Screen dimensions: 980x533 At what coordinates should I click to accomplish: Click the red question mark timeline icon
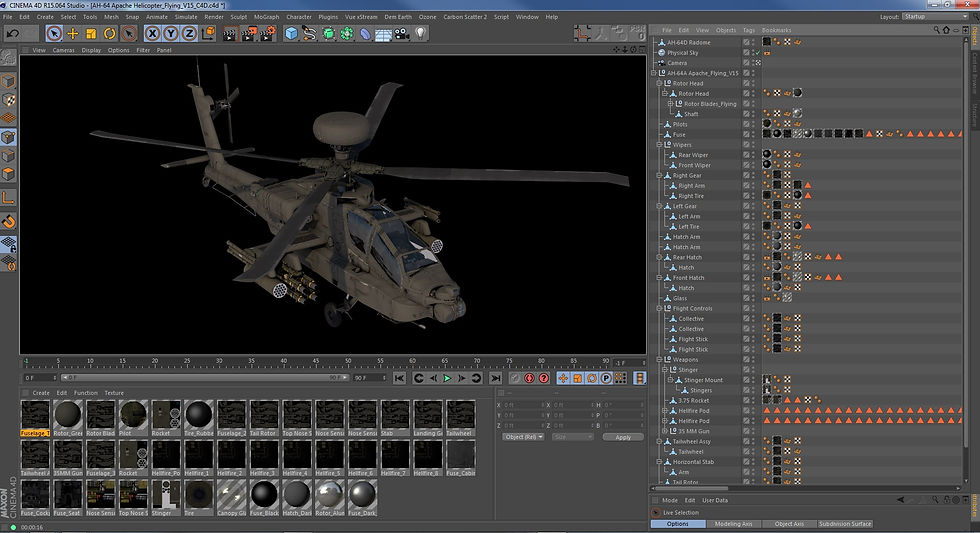[544, 378]
